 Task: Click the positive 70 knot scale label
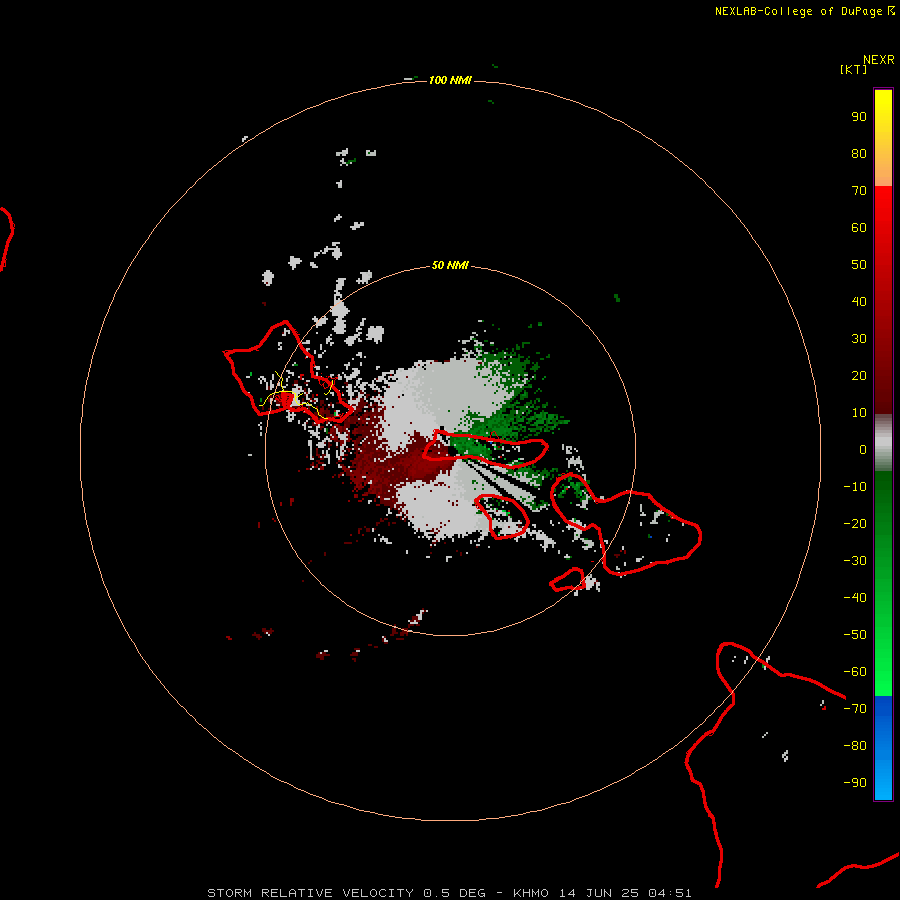(859, 191)
